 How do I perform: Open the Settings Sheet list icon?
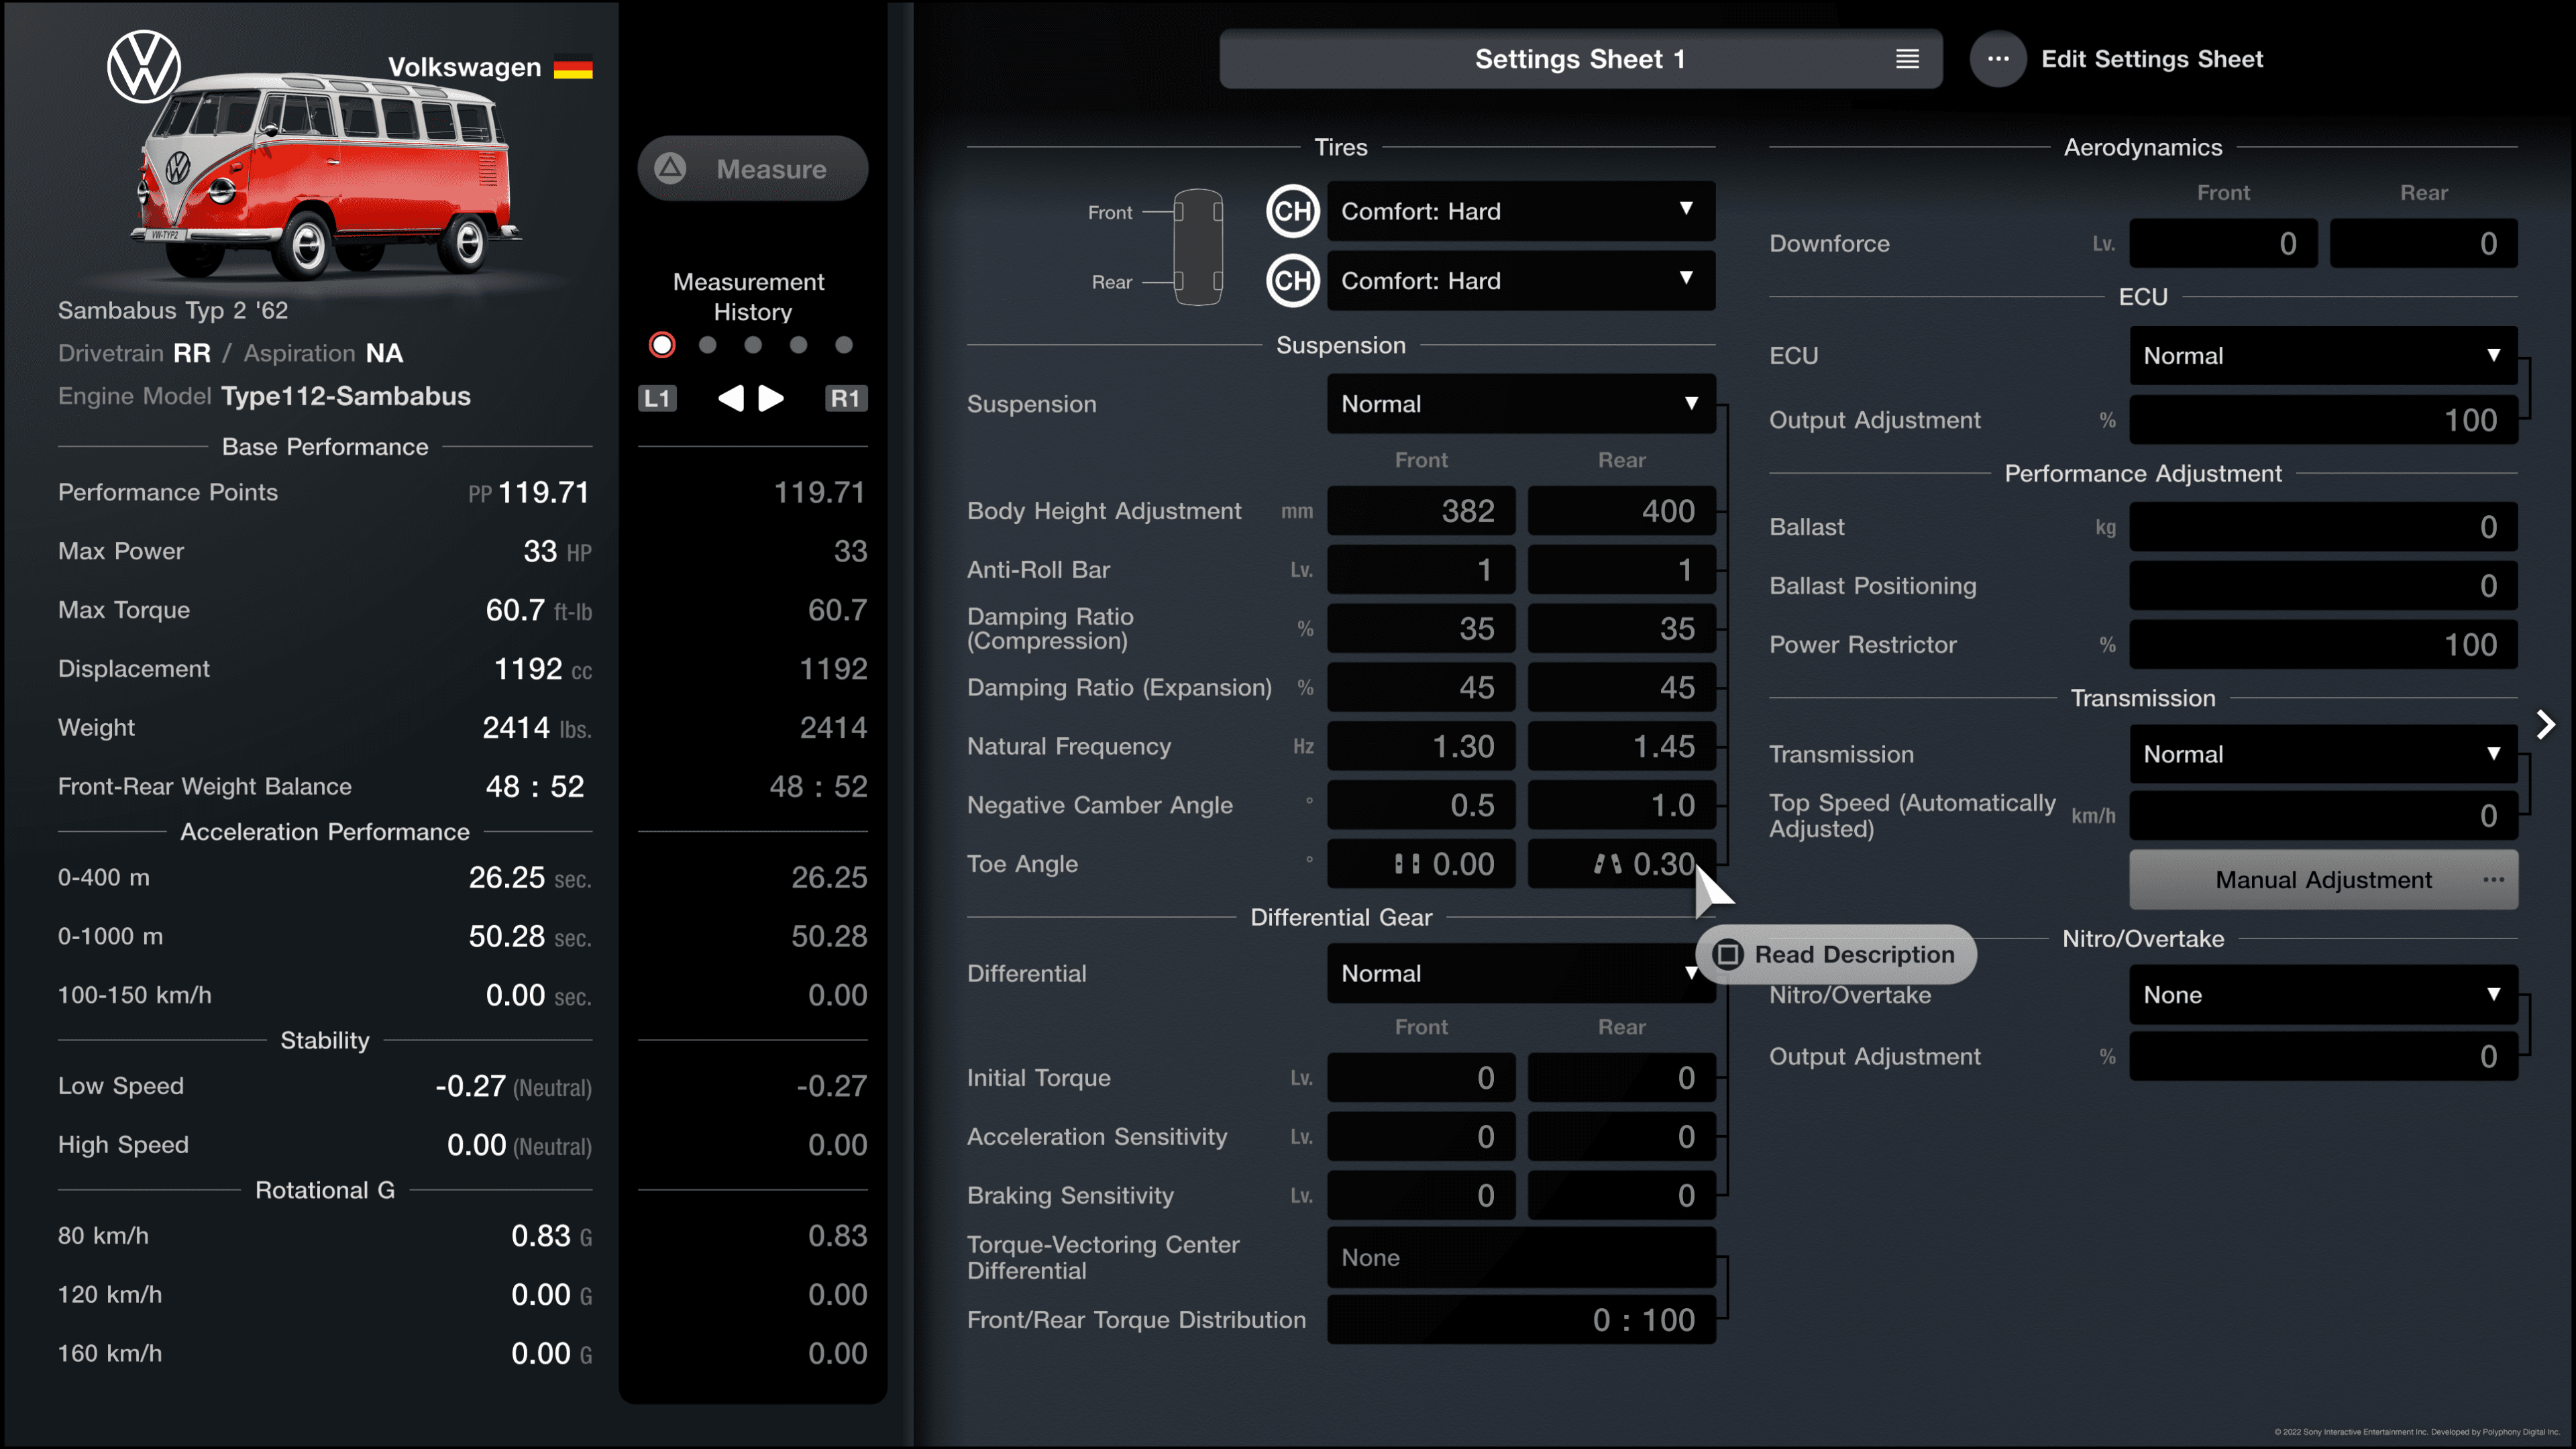1907,59
